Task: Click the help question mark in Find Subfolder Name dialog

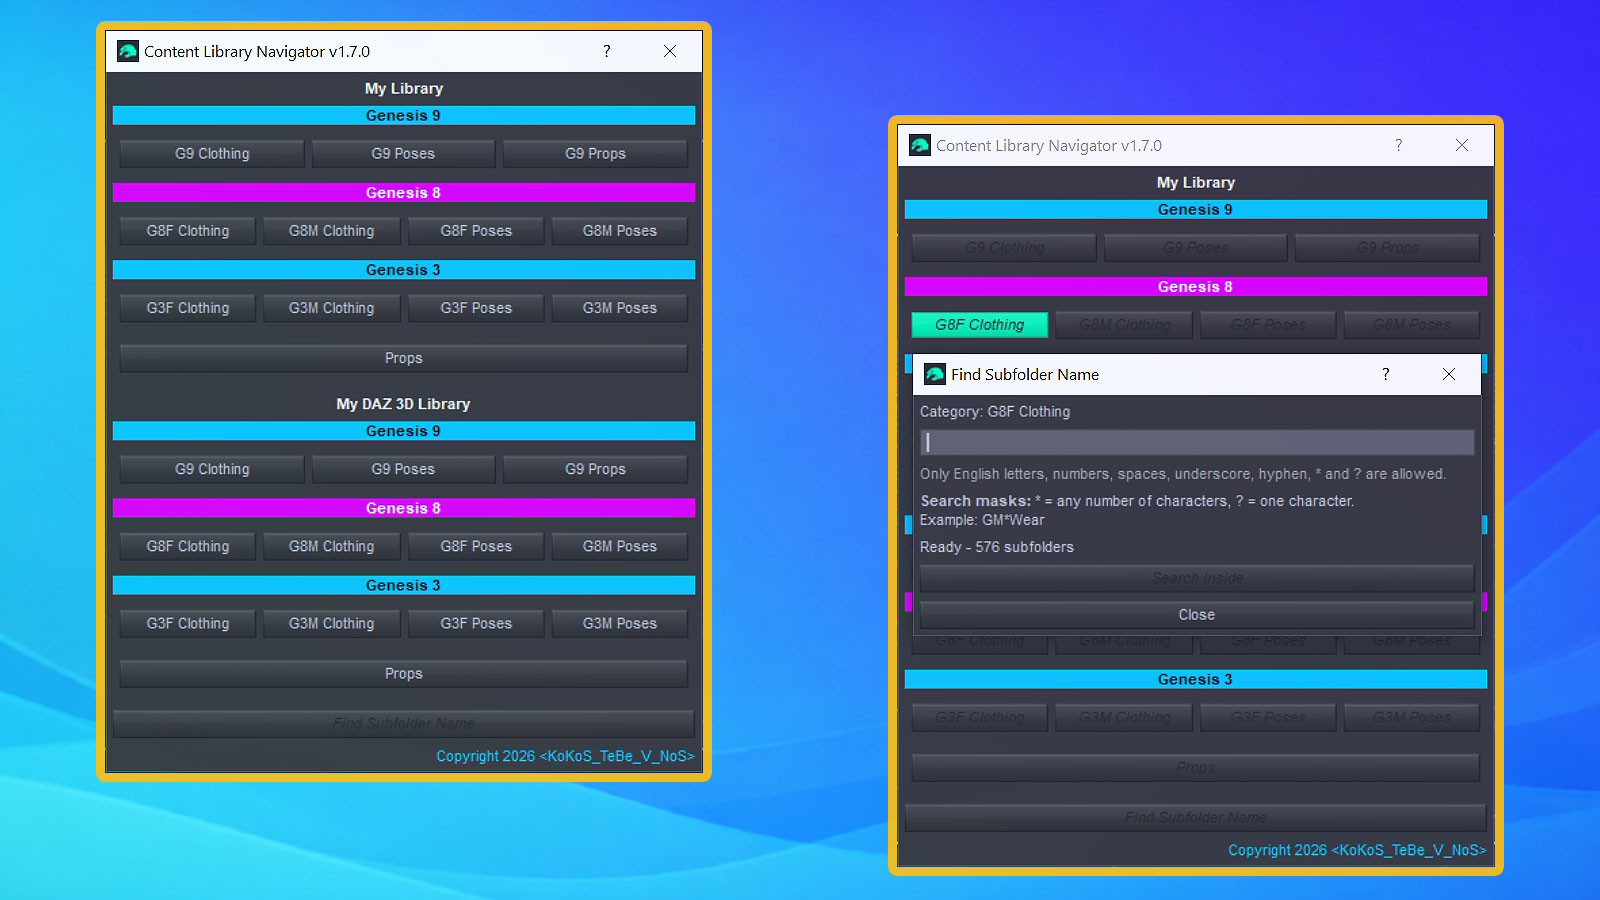Action: (x=1385, y=374)
